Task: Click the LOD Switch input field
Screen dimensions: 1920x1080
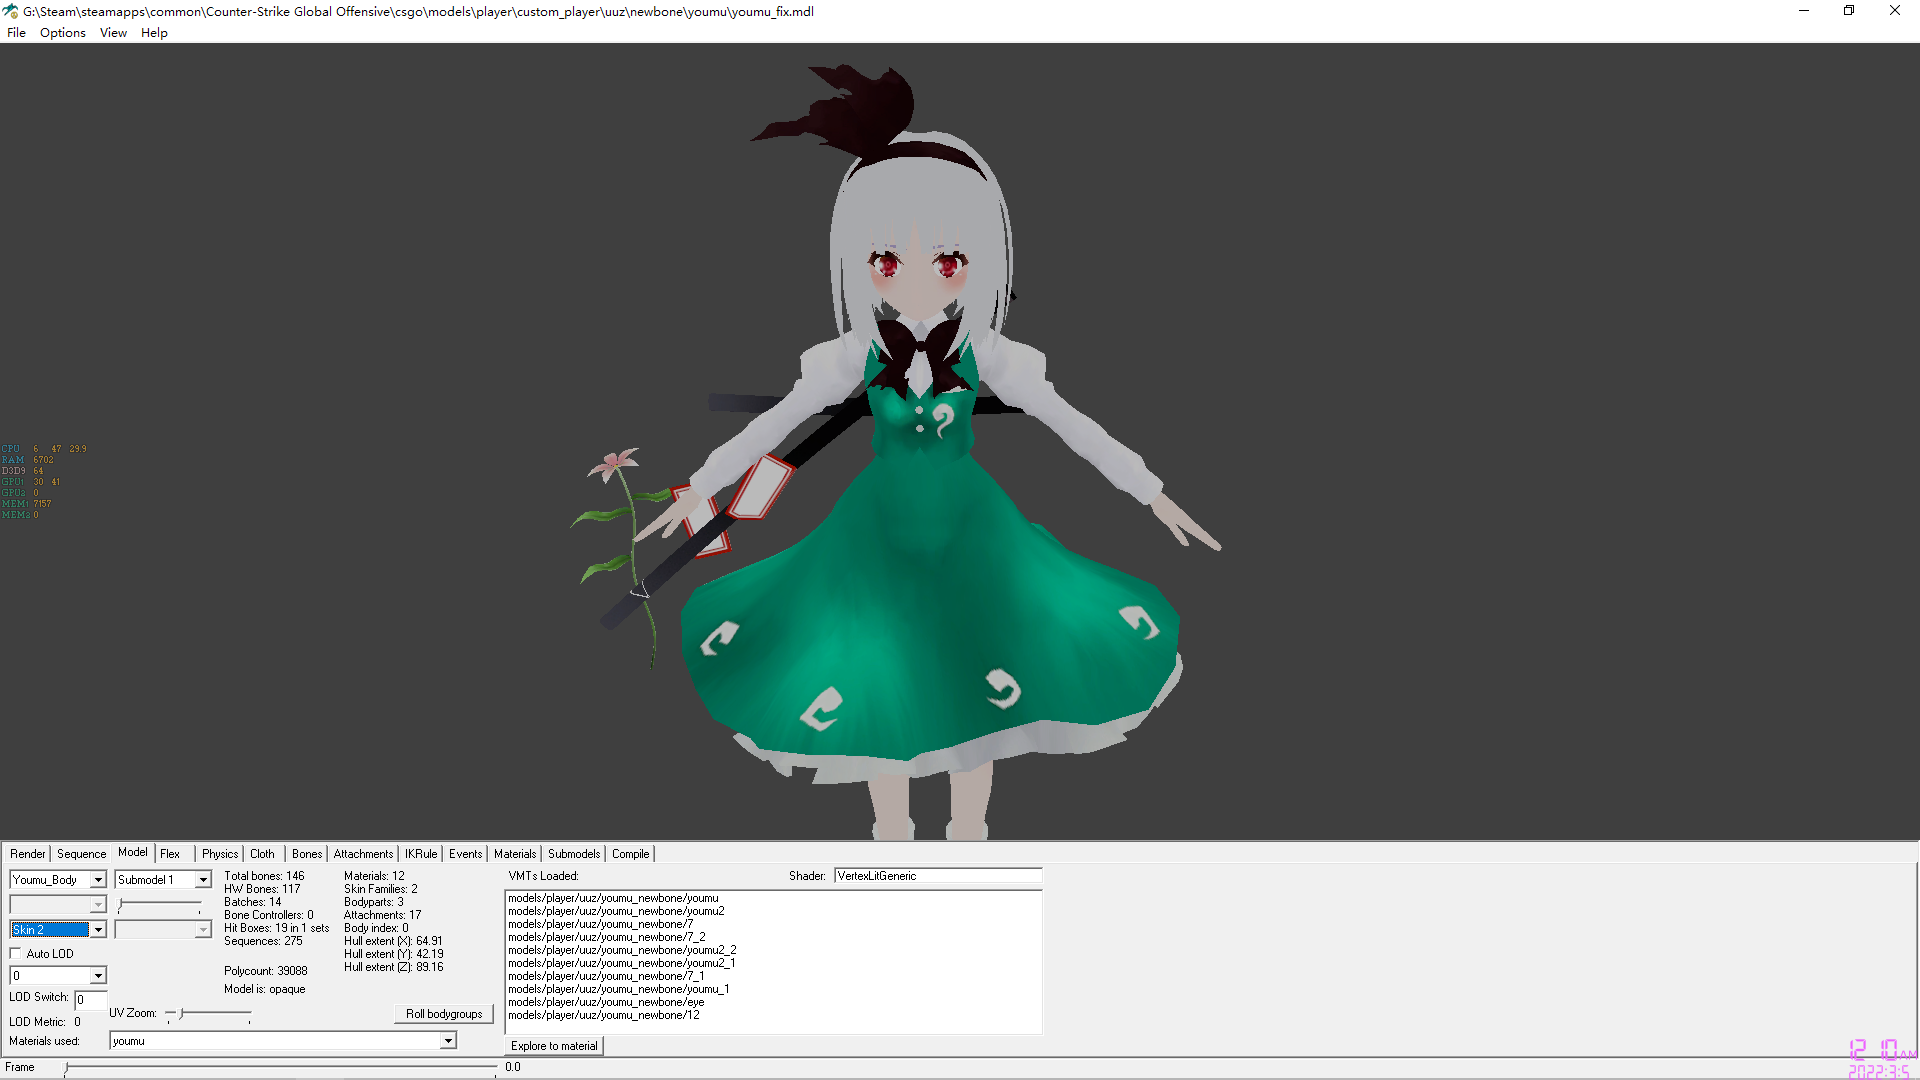Action: click(90, 1000)
